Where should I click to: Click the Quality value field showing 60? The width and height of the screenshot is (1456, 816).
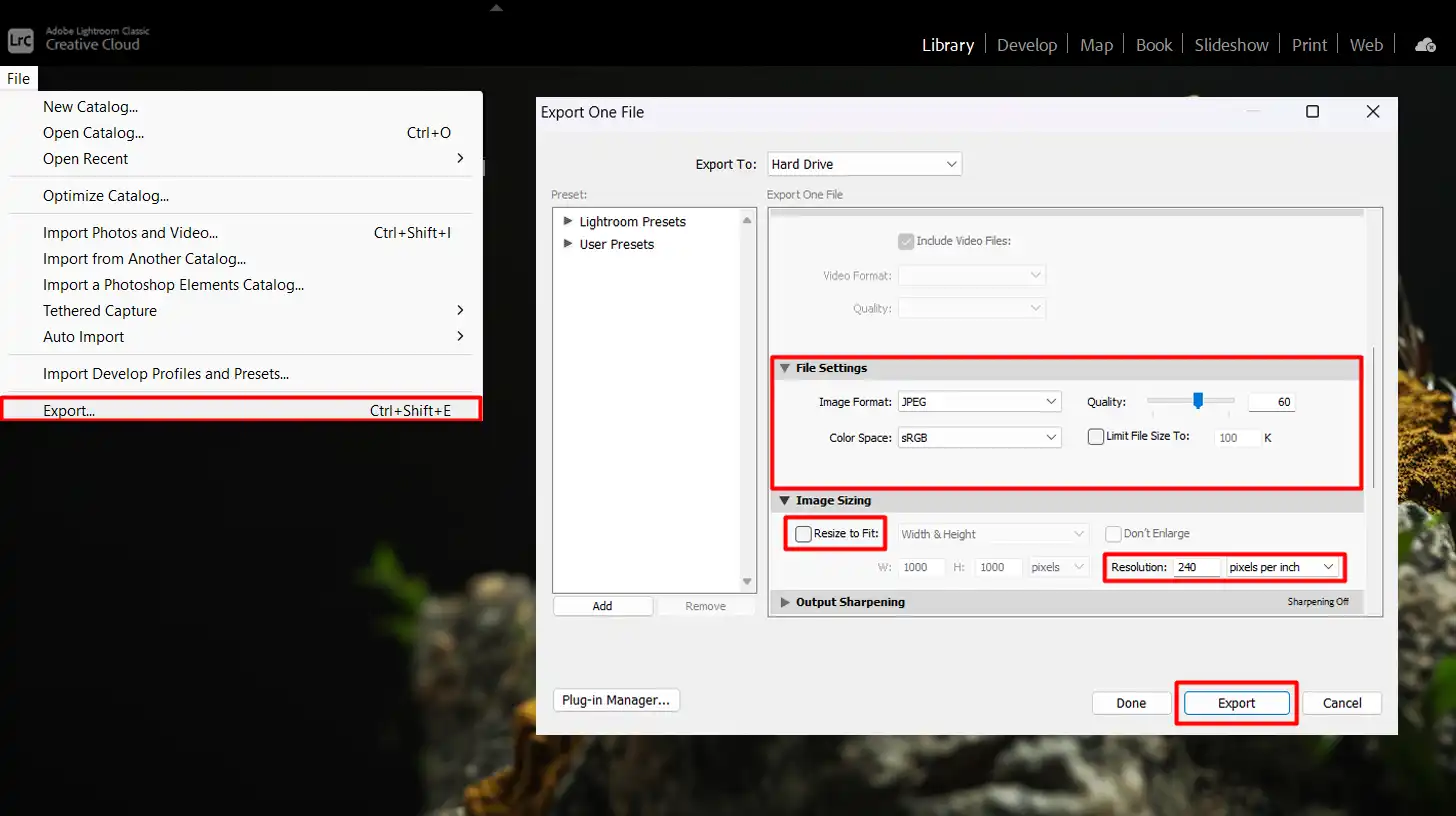tap(1272, 402)
